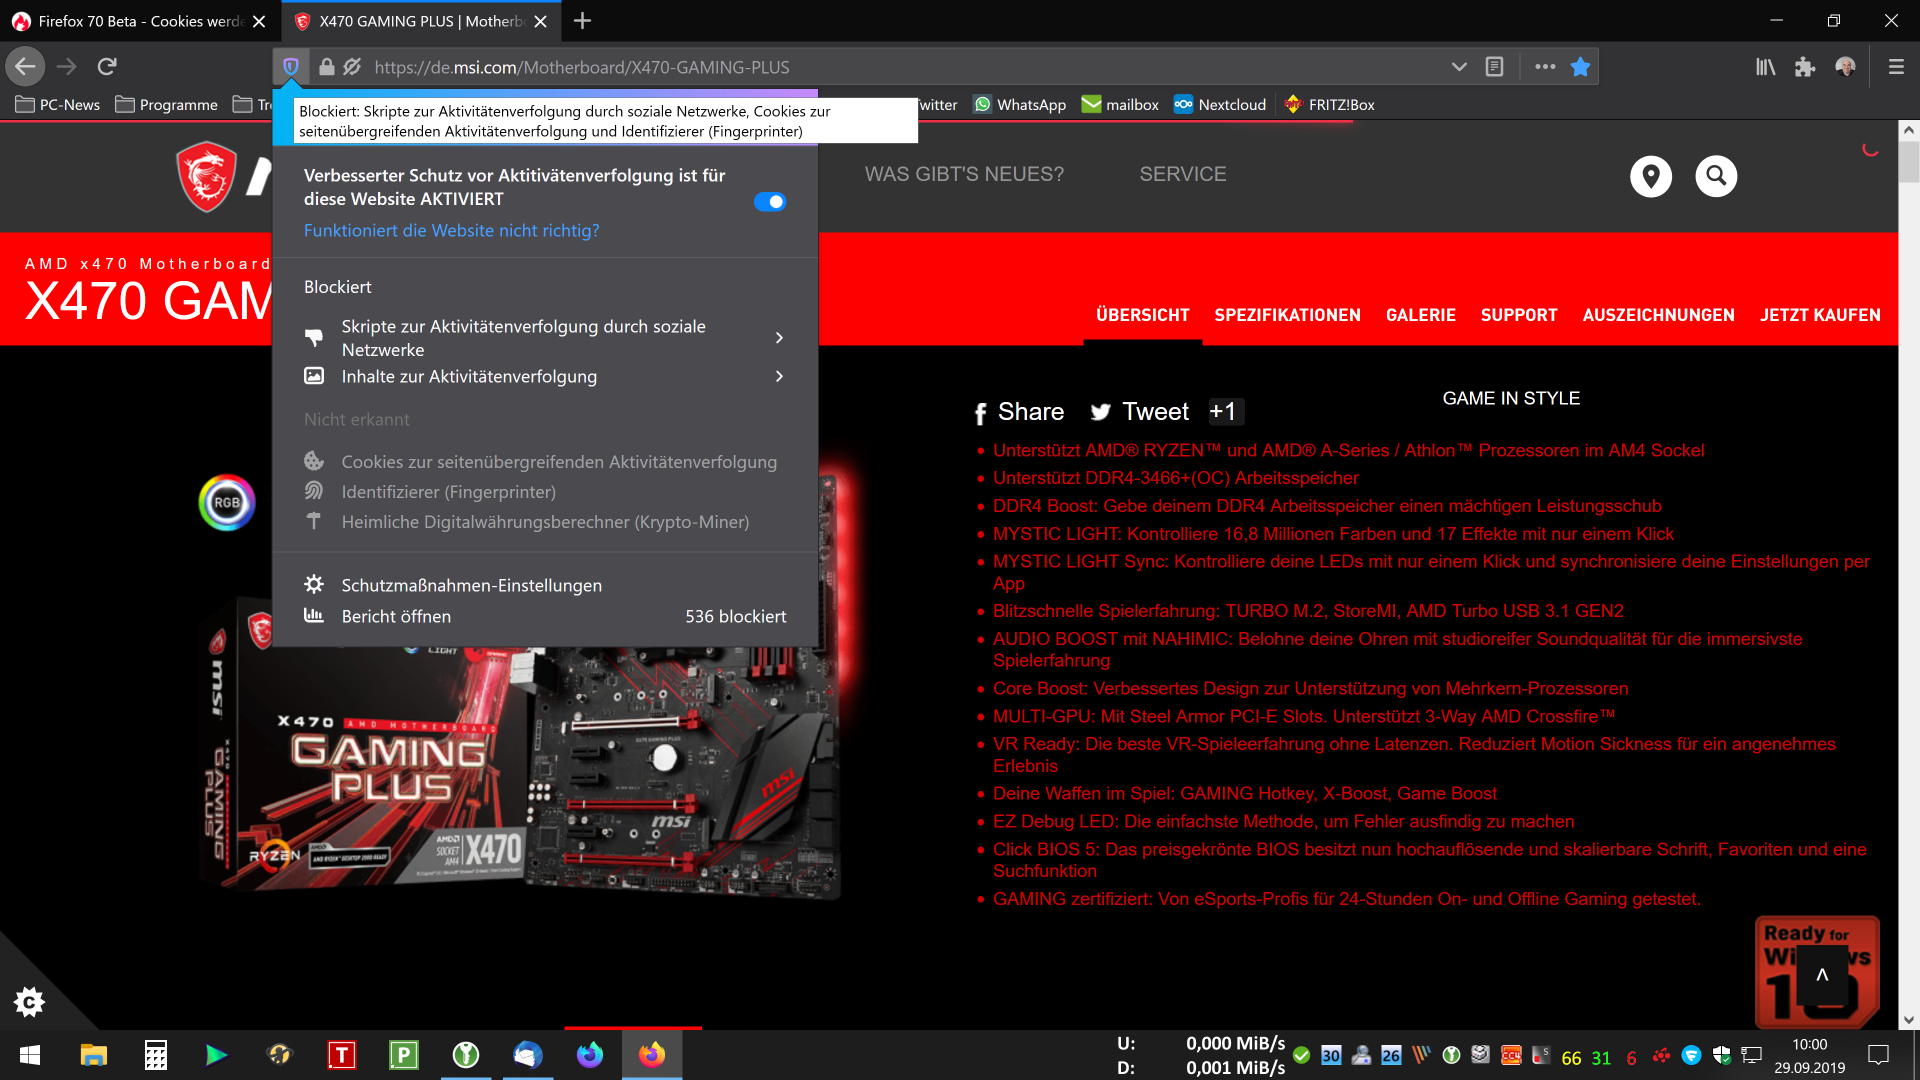This screenshot has width=1920, height=1080.
Task: Click Bericht öffnen entry
Action: point(396,616)
